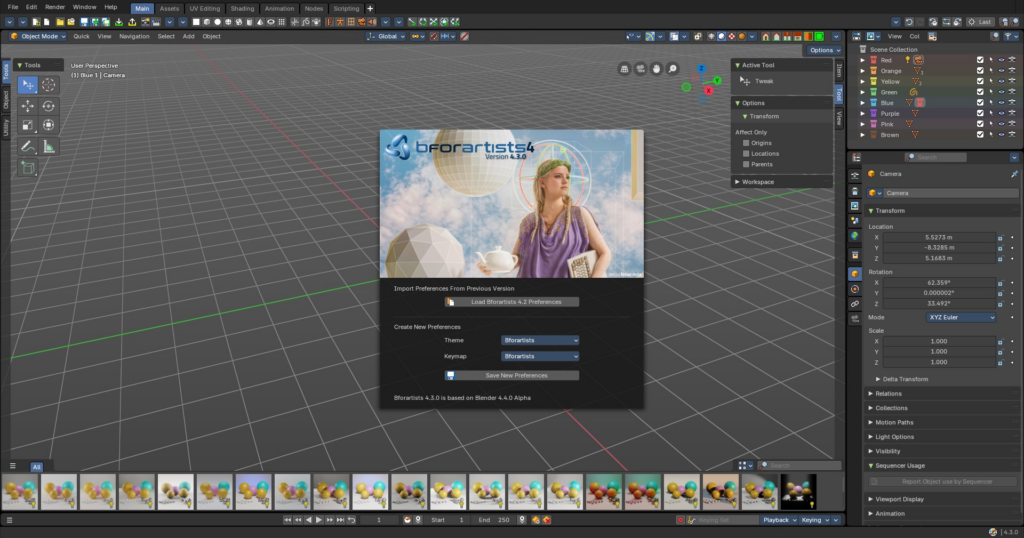Expand the Motion Paths panel

coord(893,422)
